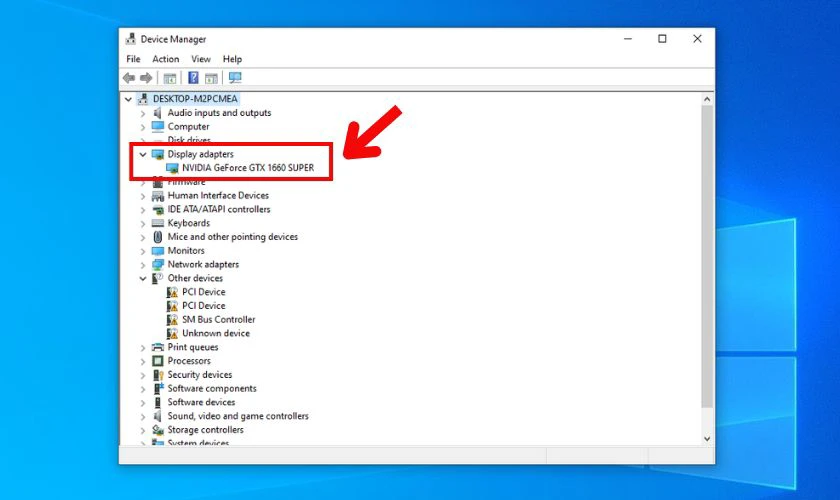Click the DESKTOP-M2PCMEA computer icon
Image resolution: width=840 pixels, height=500 pixels.
pos(143,99)
